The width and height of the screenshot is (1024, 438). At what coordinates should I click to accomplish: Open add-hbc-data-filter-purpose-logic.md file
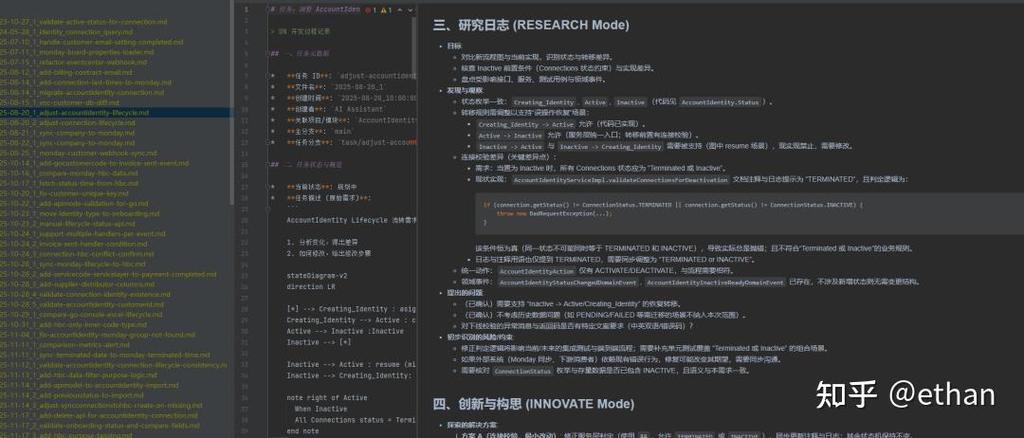pyautogui.click(x=79, y=375)
